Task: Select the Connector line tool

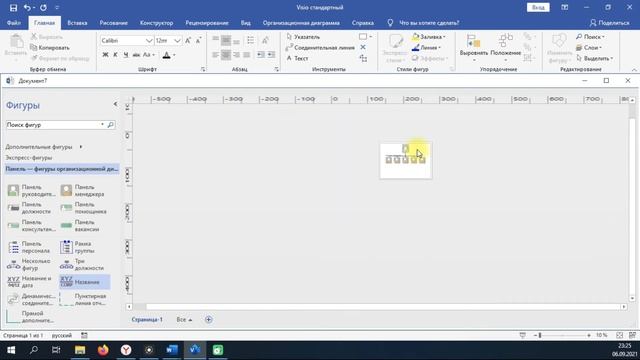Action: 320,48
